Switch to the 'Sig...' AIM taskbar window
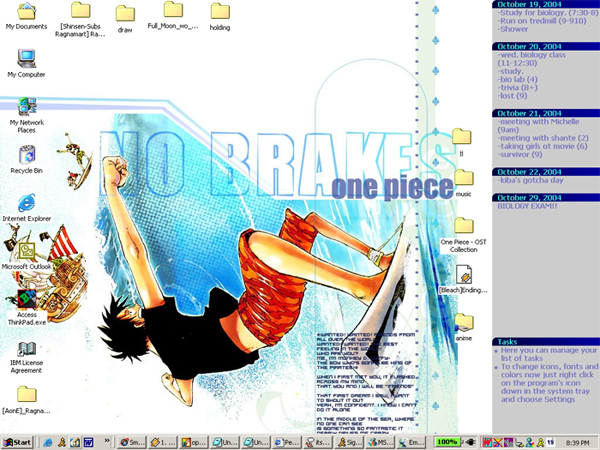This screenshot has height=450, width=600. click(349, 443)
